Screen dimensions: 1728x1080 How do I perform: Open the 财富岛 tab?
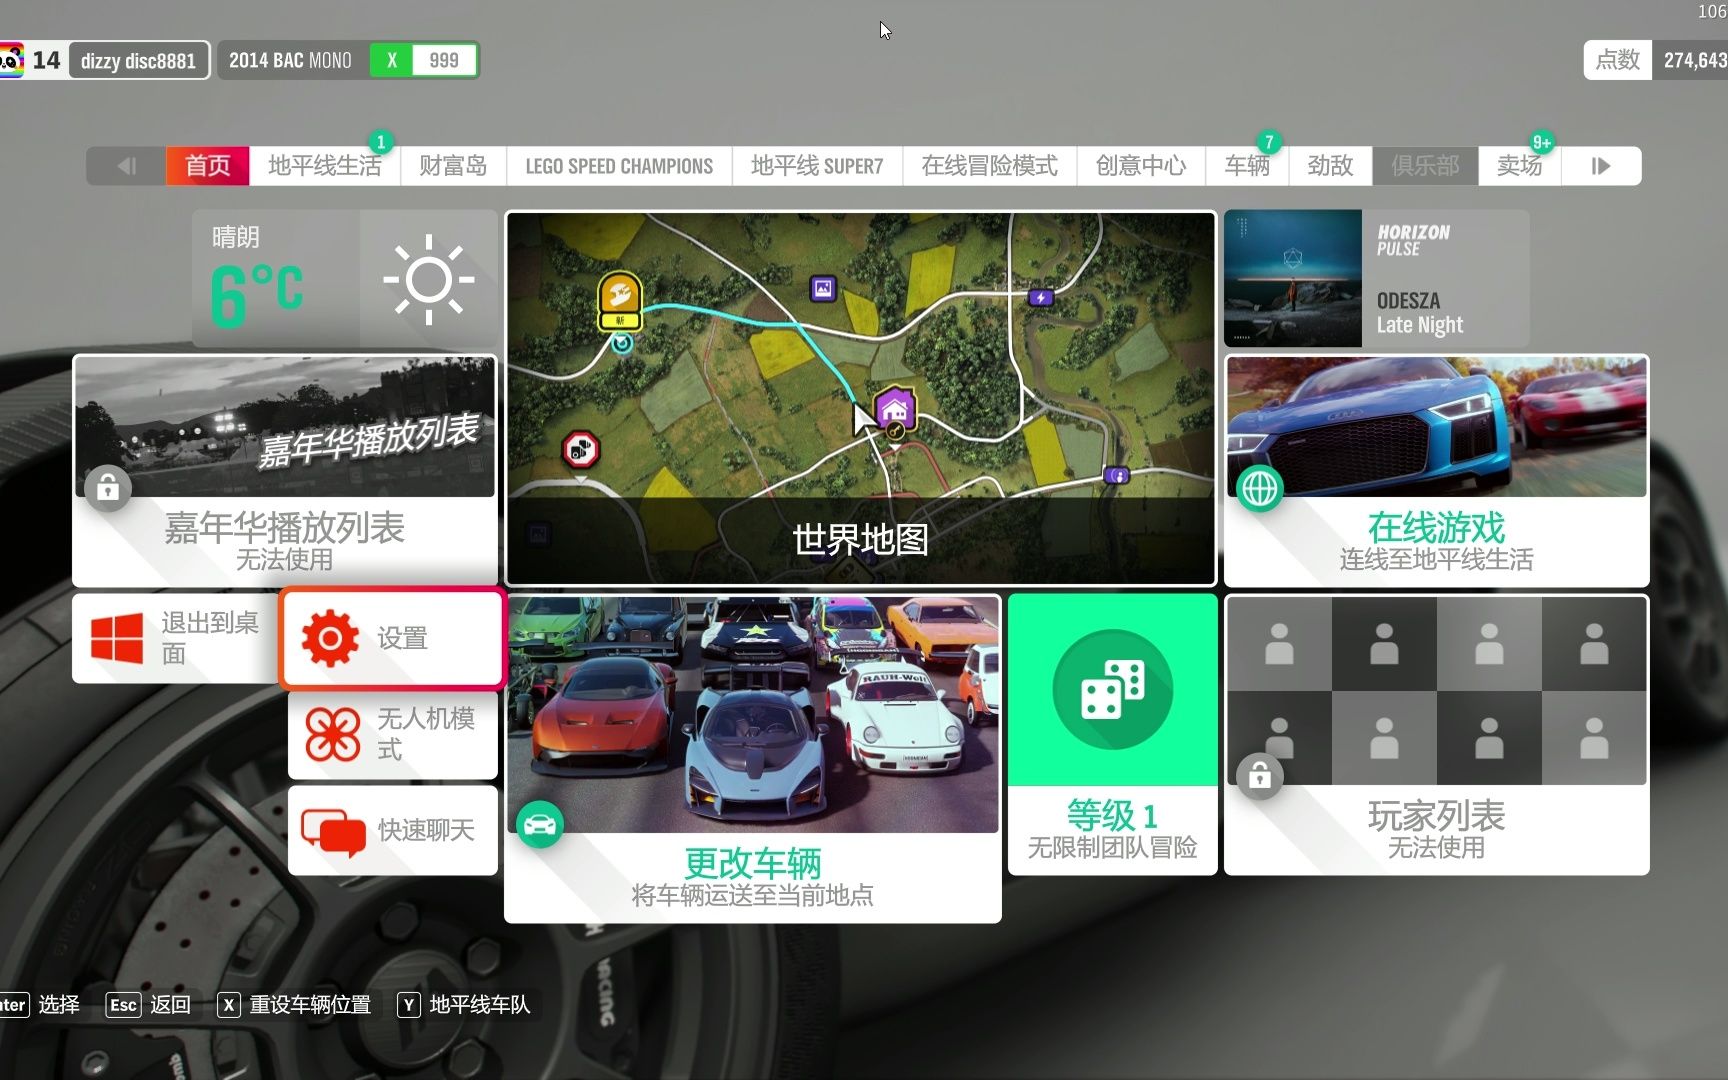click(453, 166)
